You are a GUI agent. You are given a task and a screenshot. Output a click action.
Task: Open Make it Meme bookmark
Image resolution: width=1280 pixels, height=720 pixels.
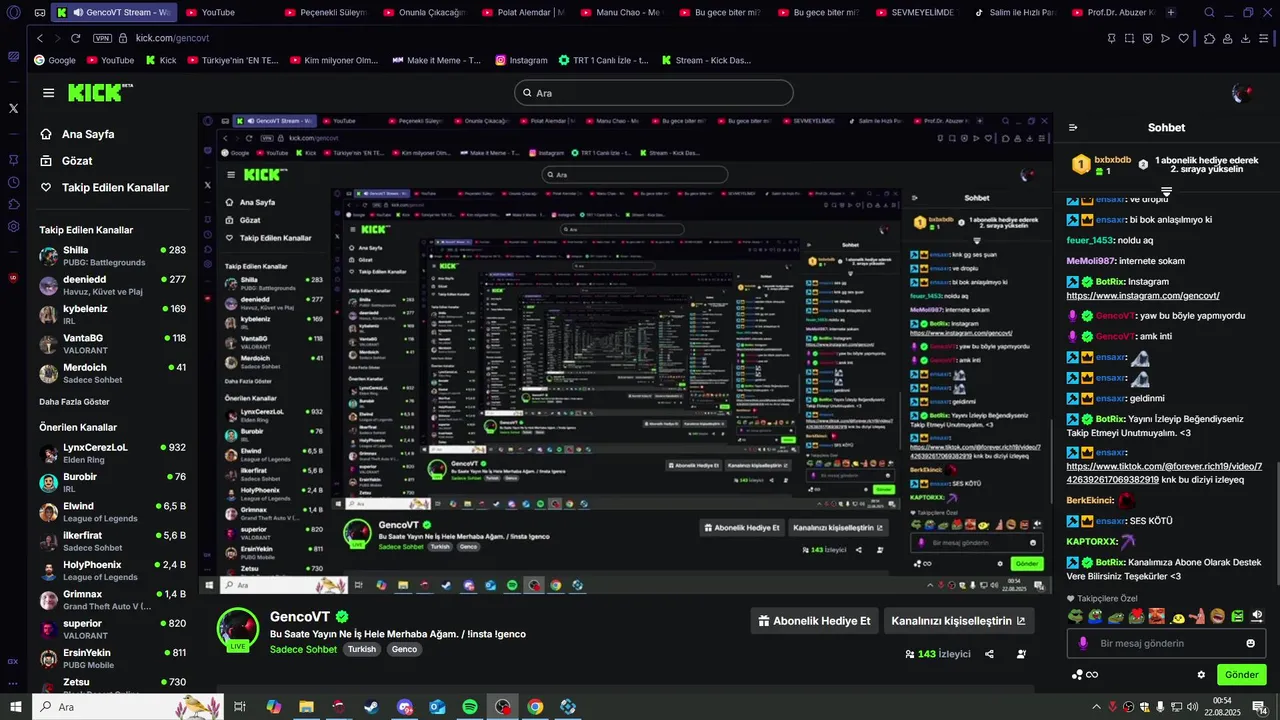[x=436, y=60]
